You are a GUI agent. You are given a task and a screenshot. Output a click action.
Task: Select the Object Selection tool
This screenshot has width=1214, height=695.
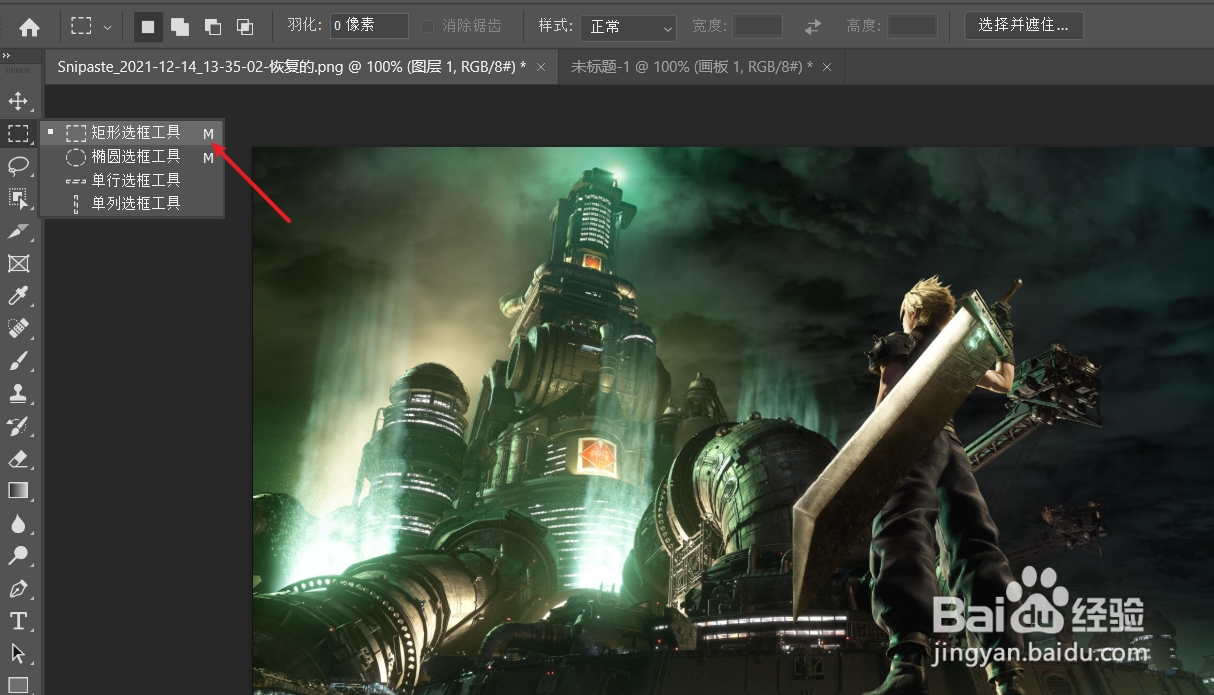(18, 198)
